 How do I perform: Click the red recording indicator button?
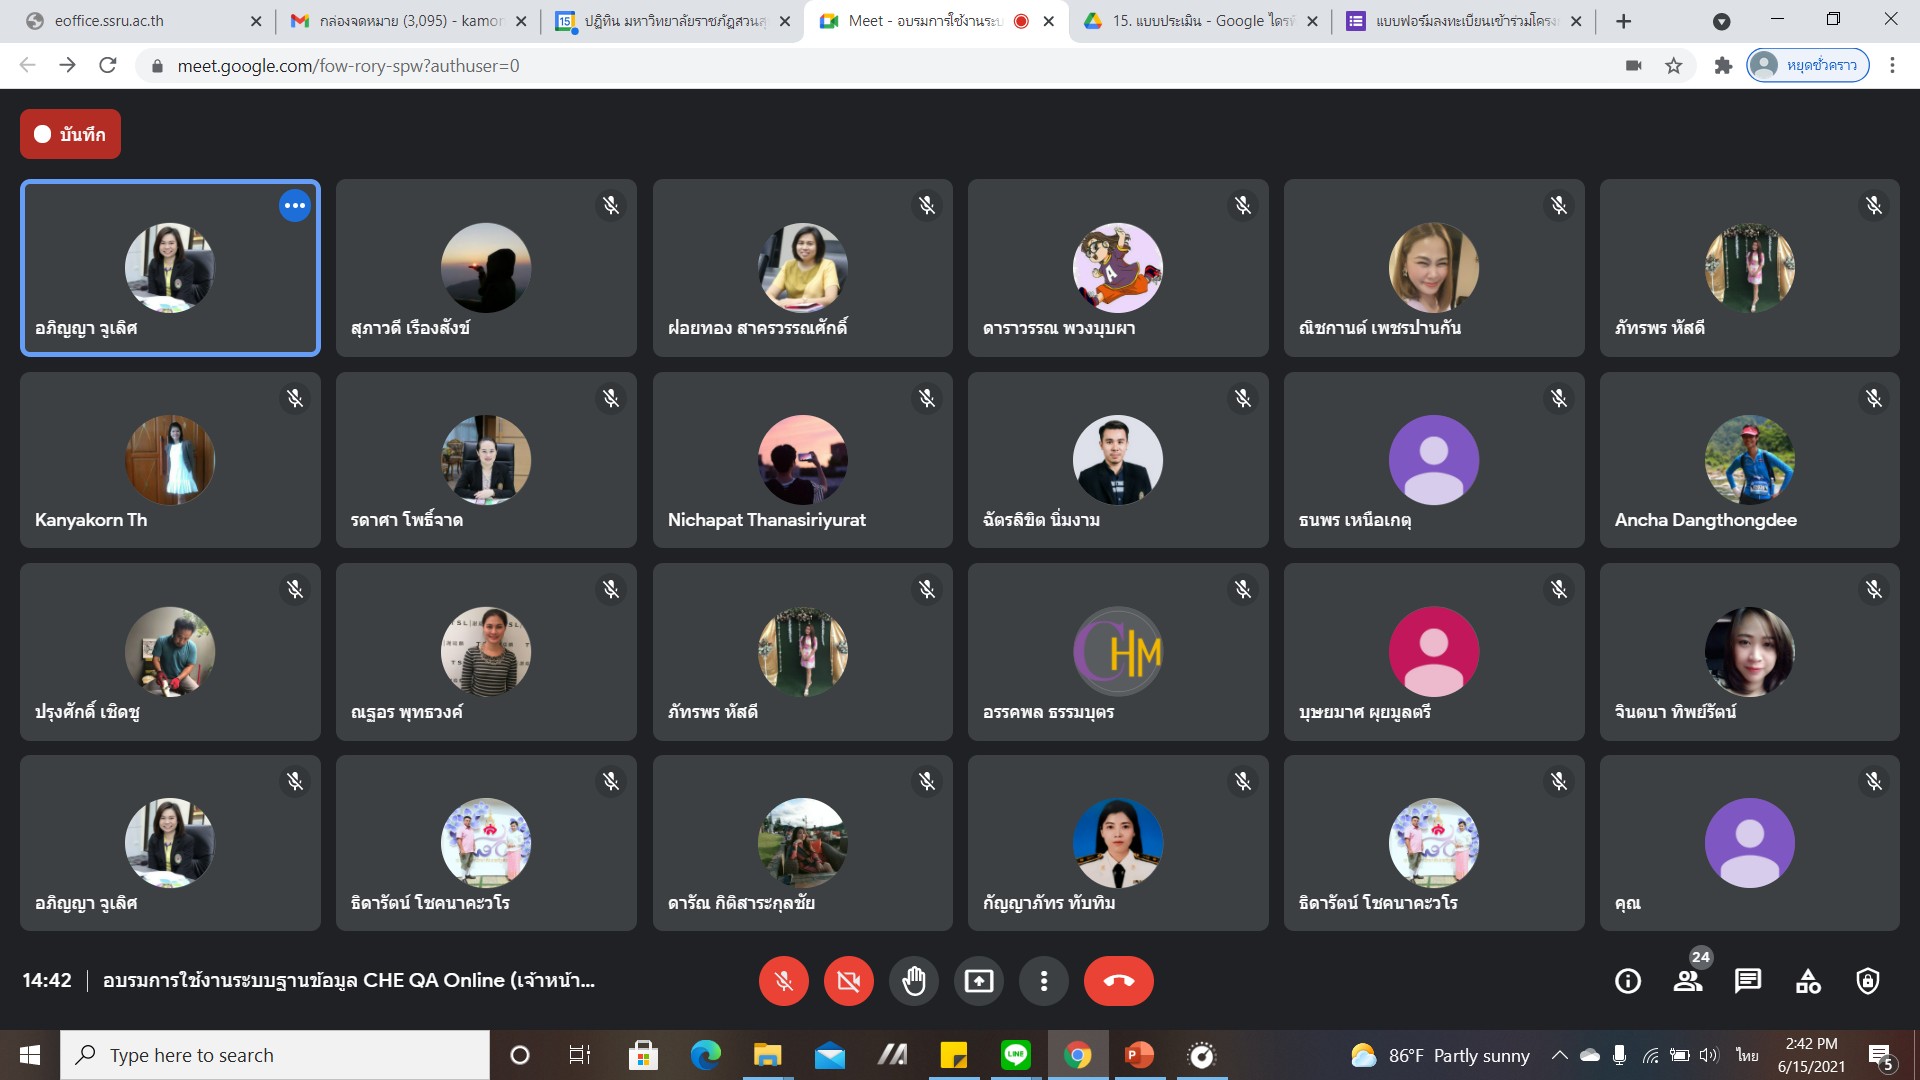[70, 134]
